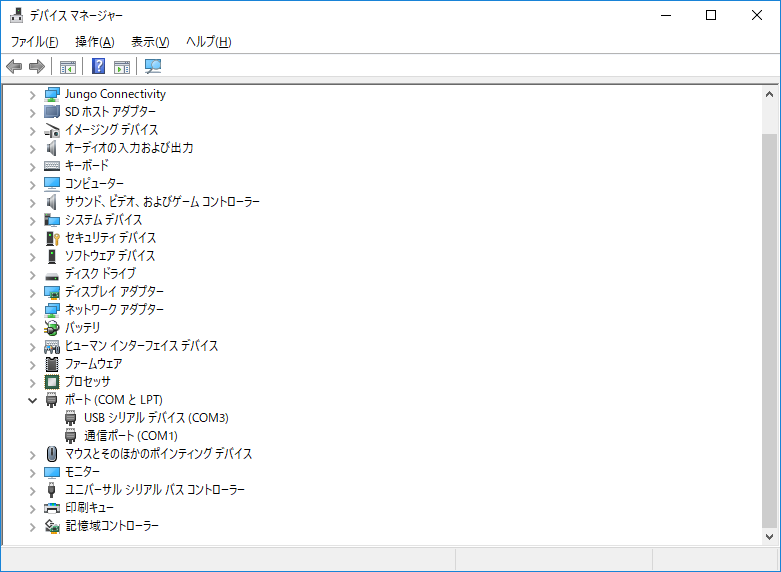
Task: Close the デバイス マネージャー window
Action: [x=757, y=15]
